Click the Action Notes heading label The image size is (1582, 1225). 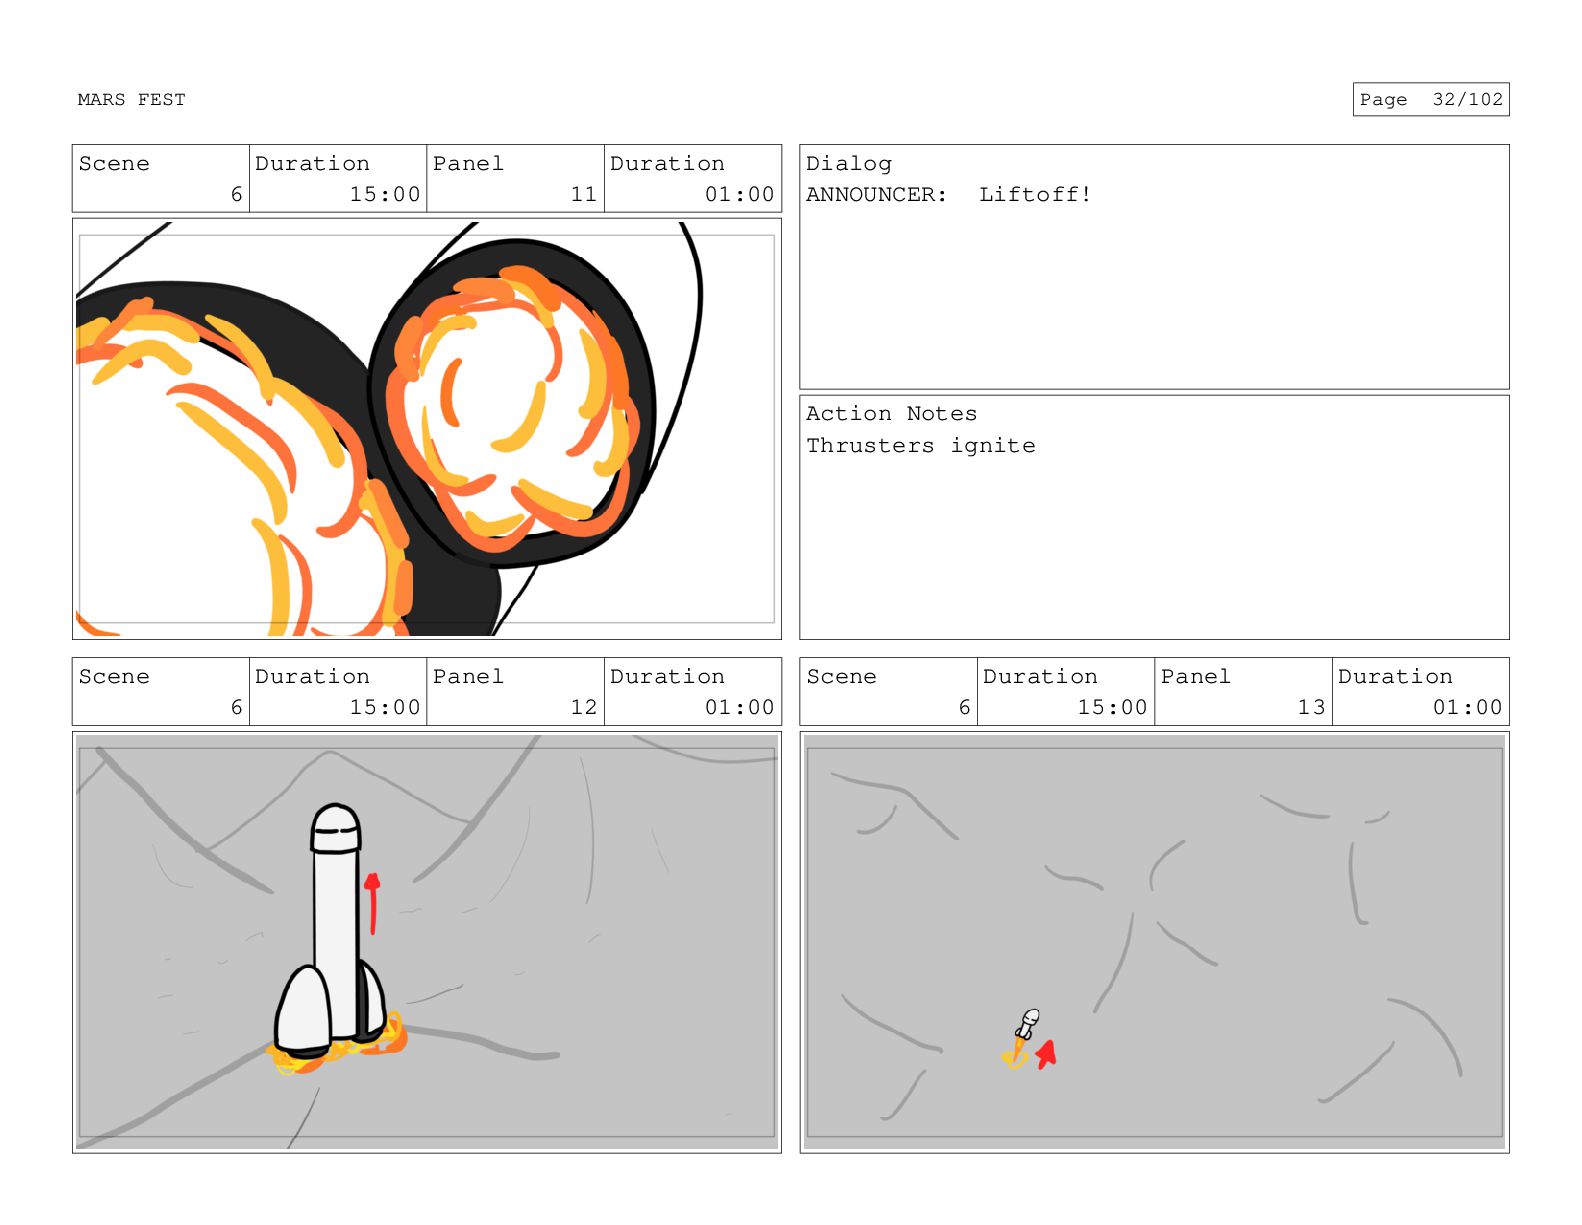click(891, 413)
